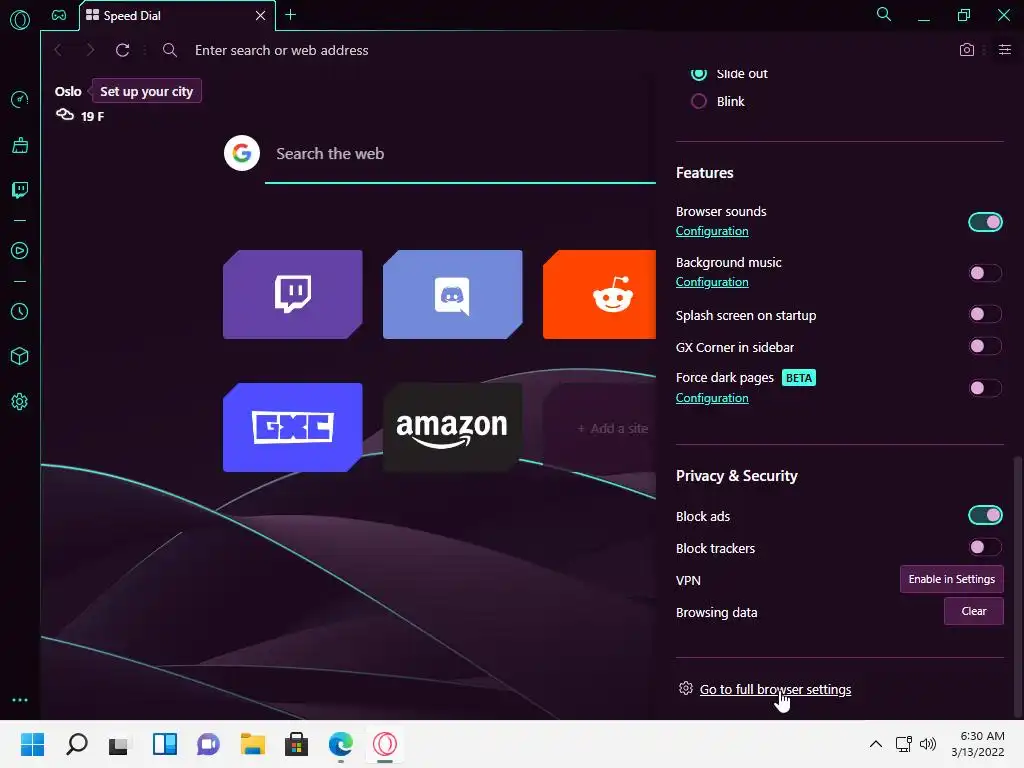
Task: Open GX Corner gamepad tab icon
Action: [59, 15]
